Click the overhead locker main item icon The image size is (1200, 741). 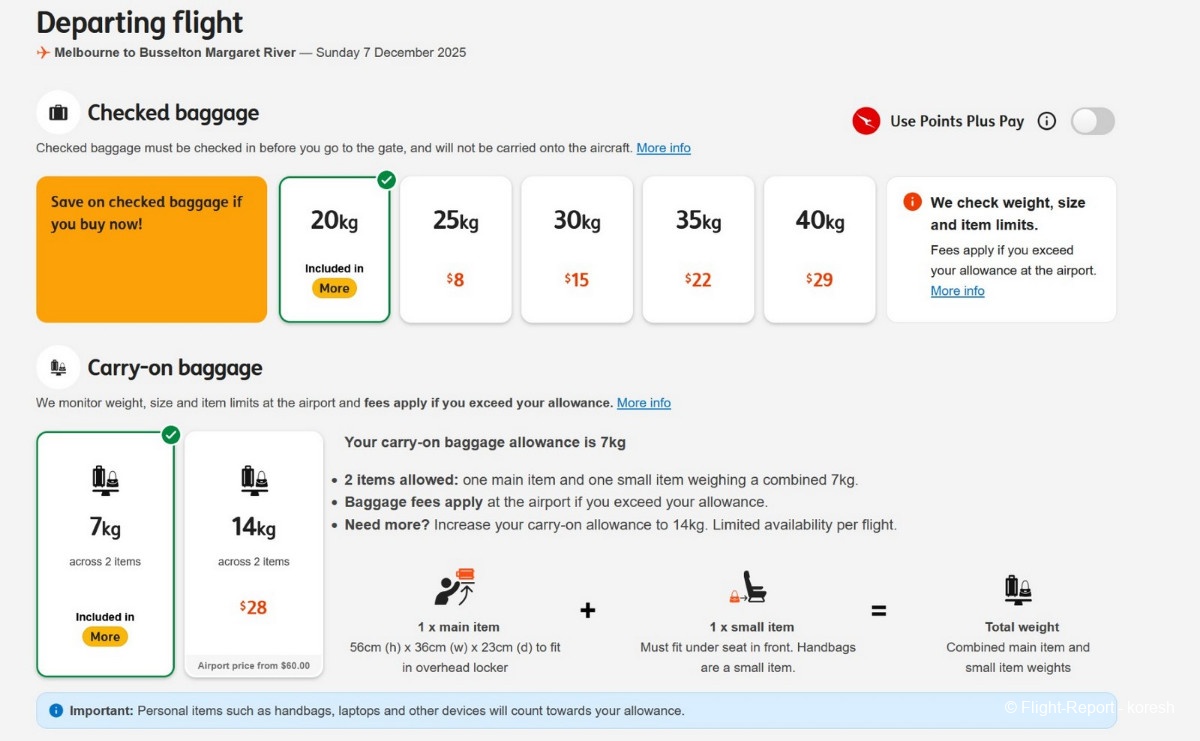[455, 587]
